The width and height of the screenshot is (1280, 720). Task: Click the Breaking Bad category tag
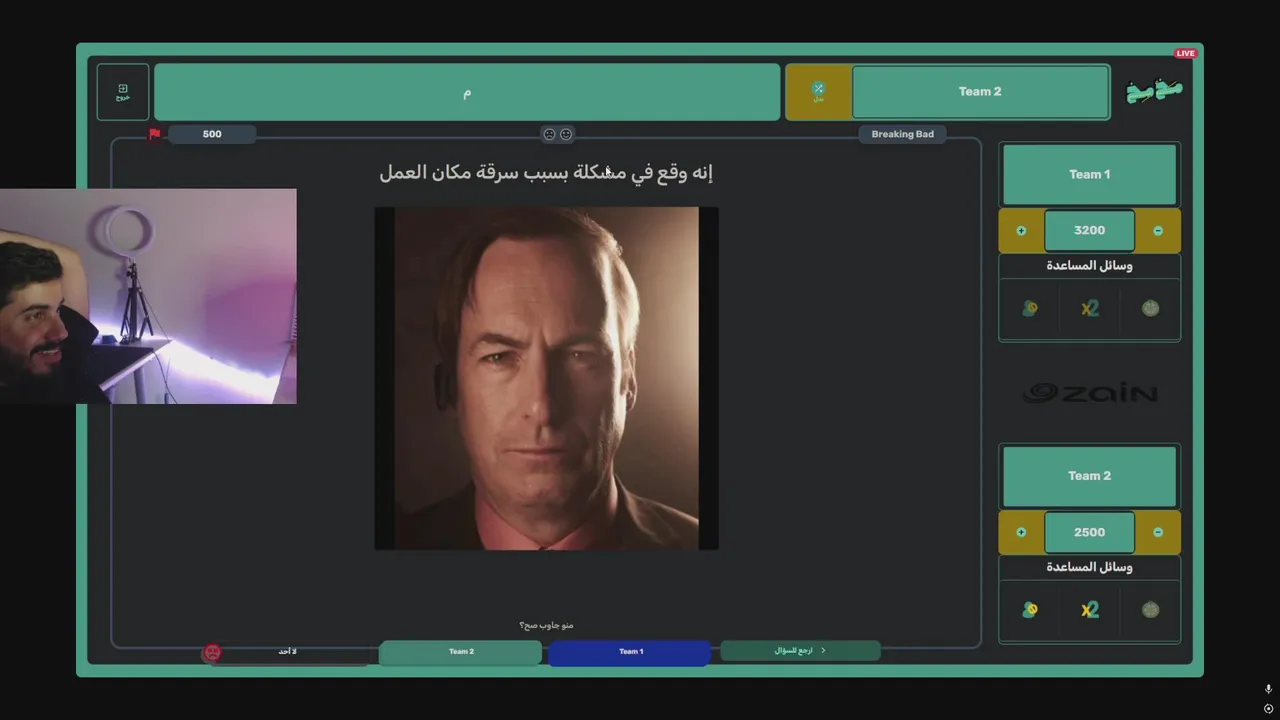[x=902, y=134]
